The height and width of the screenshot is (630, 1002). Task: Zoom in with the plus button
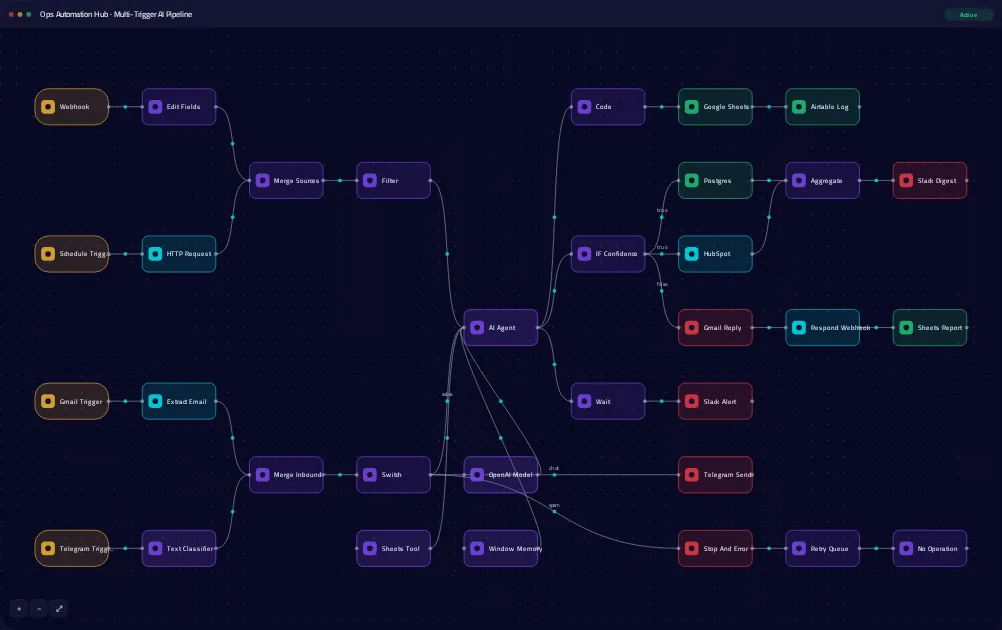19,608
